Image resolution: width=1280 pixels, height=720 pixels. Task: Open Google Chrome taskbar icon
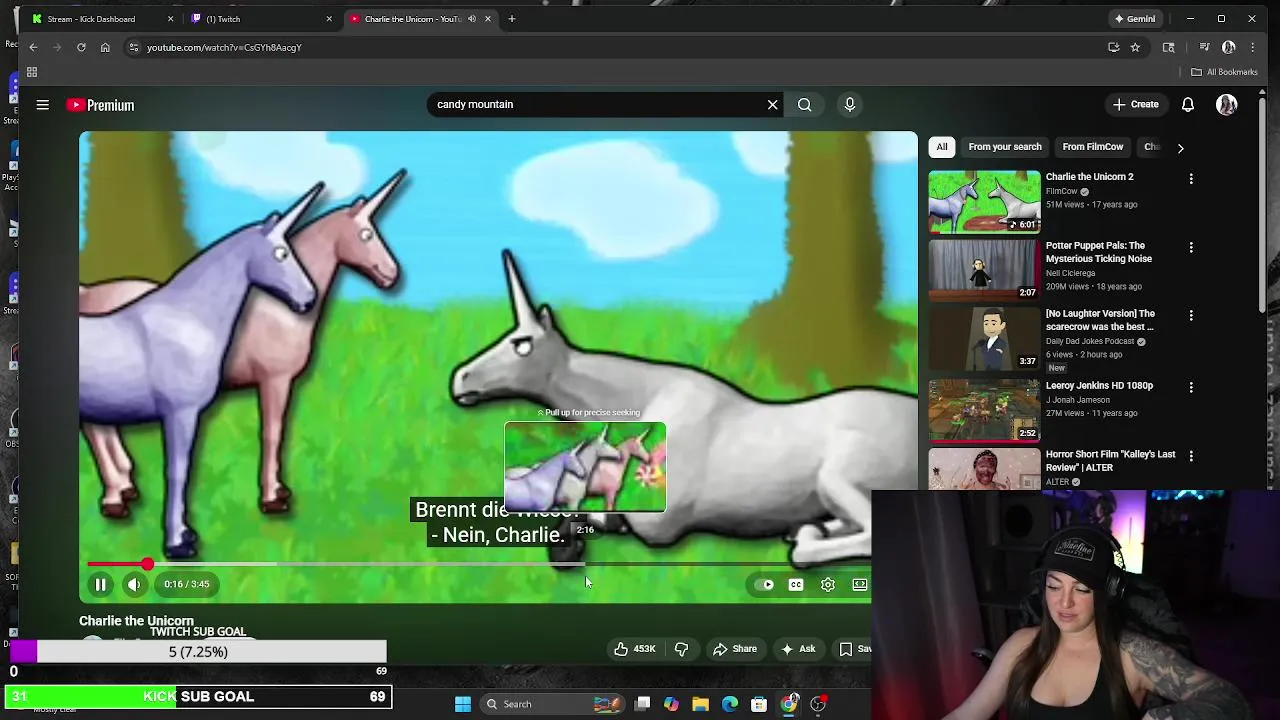tap(789, 704)
